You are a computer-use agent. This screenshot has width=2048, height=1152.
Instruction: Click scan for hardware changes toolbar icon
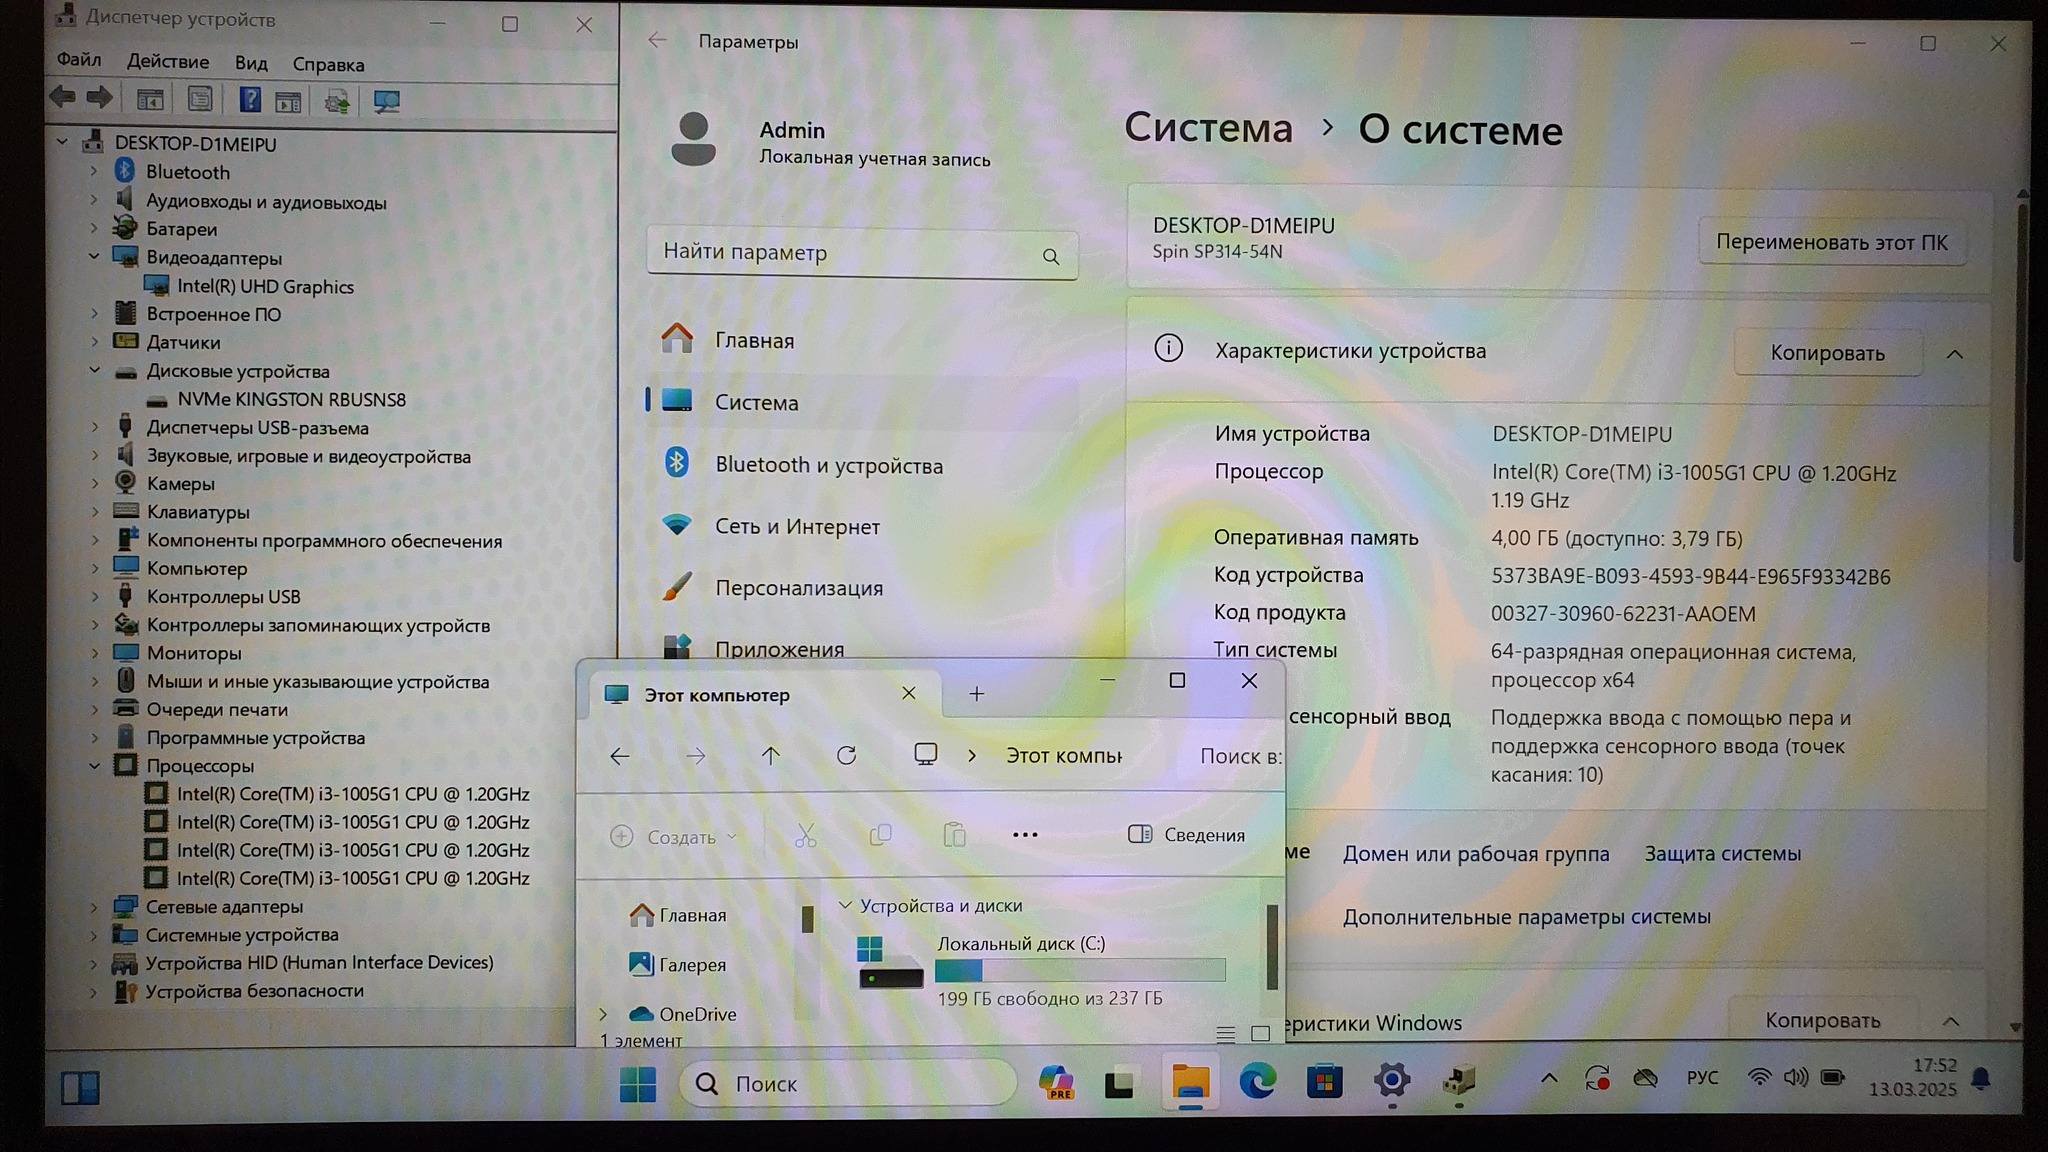386,101
